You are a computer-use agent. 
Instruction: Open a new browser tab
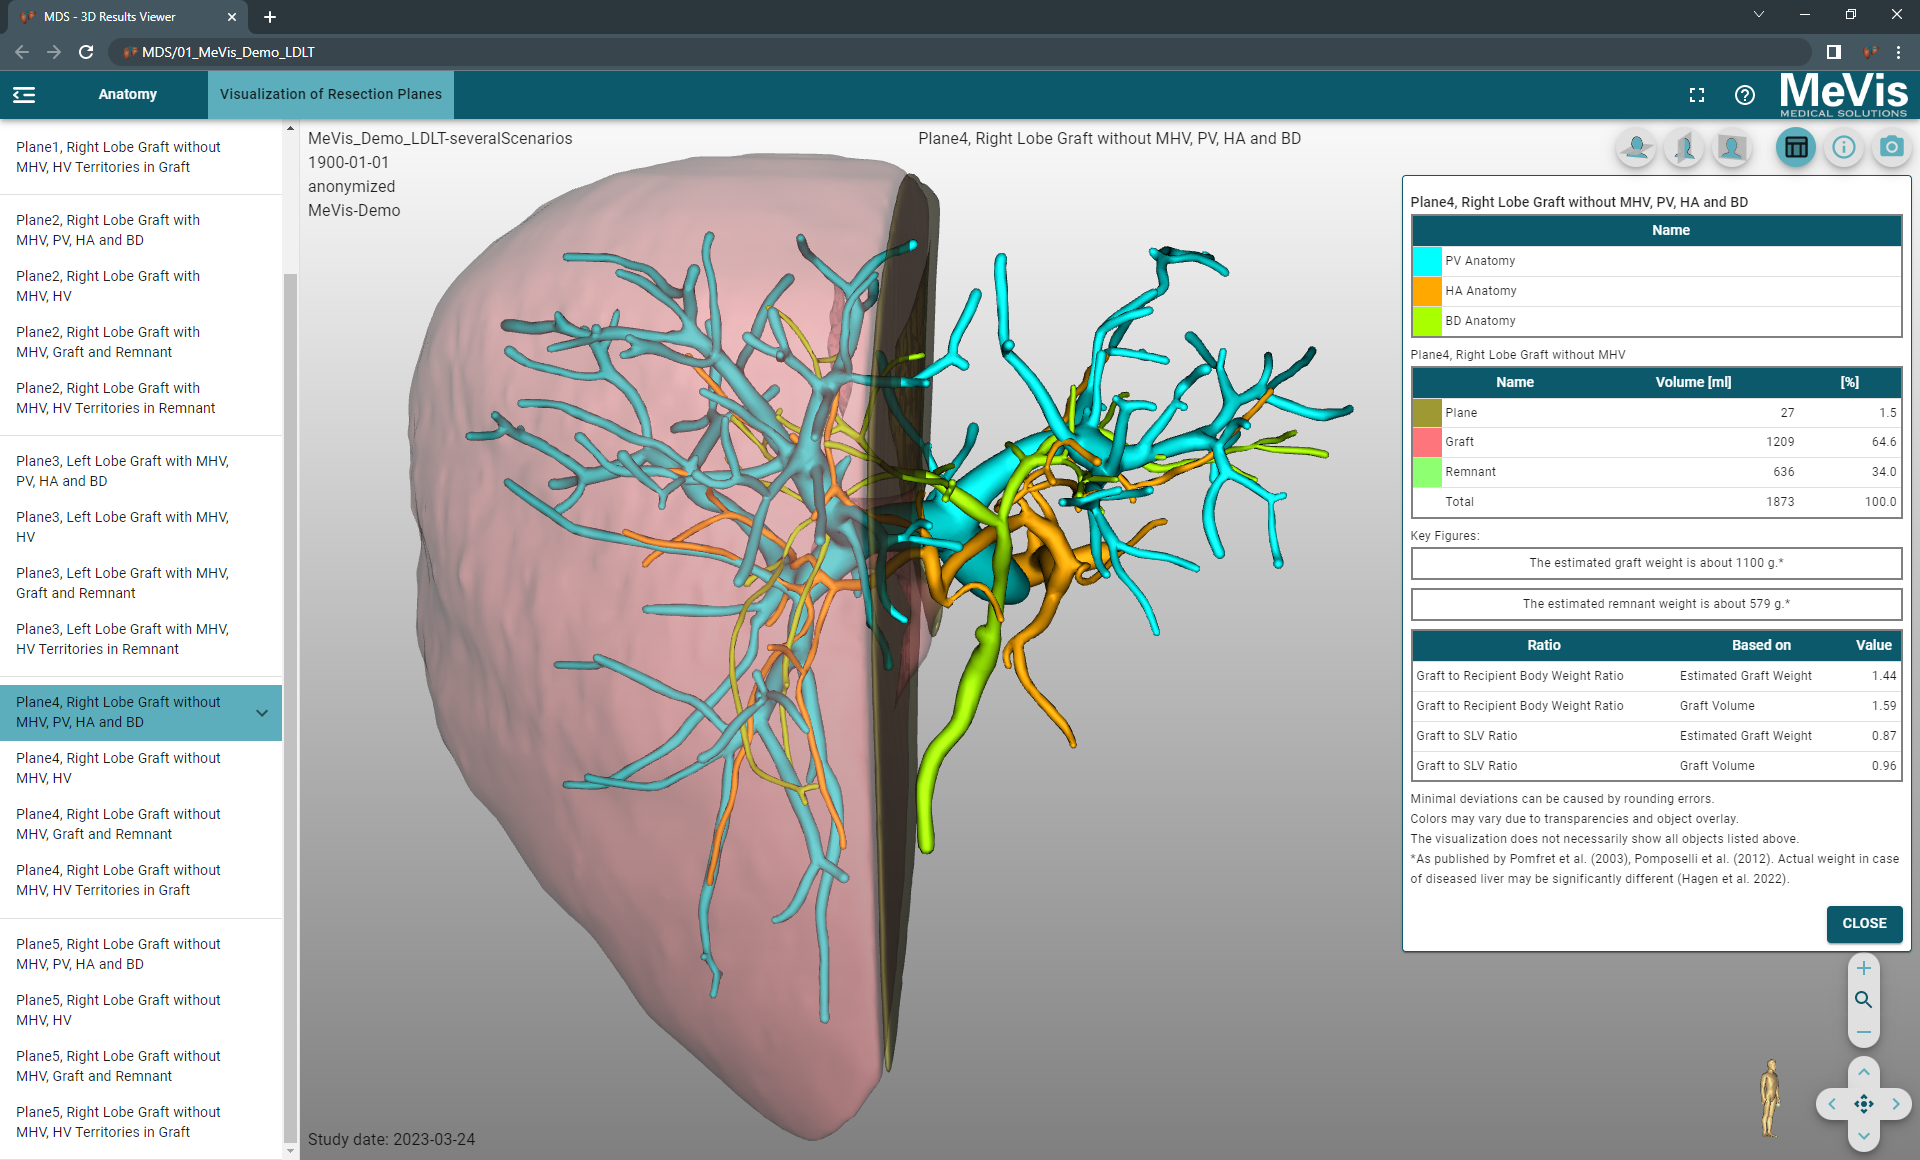(x=270, y=17)
